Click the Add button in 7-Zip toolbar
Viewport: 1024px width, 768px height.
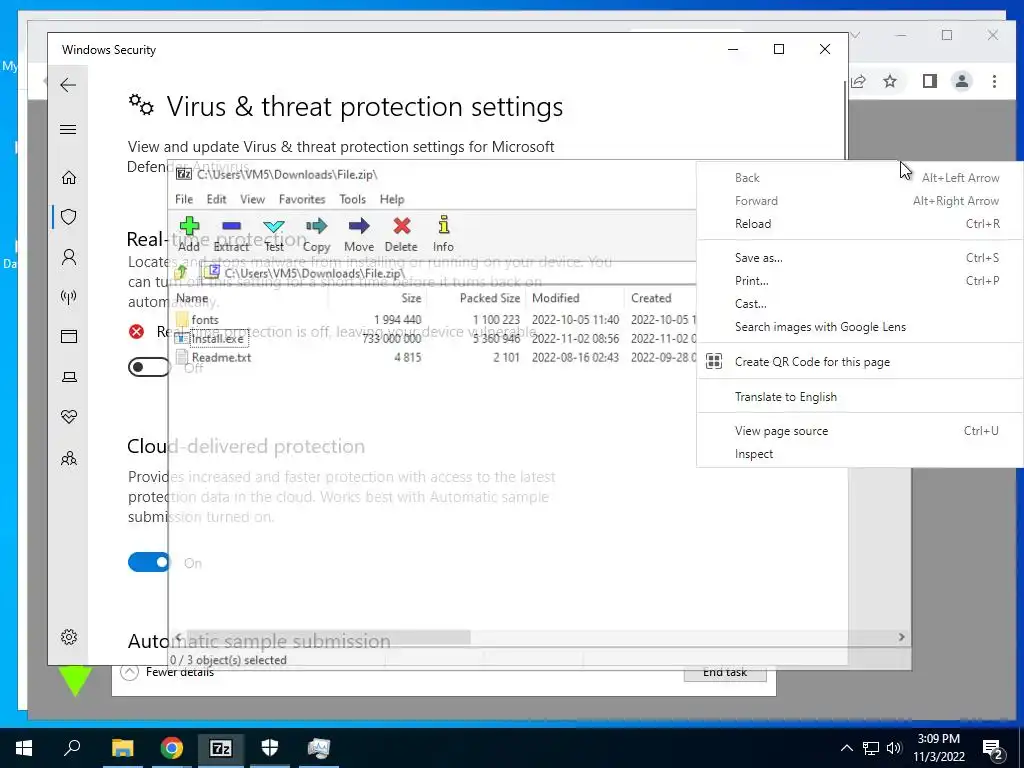[x=189, y=234]
